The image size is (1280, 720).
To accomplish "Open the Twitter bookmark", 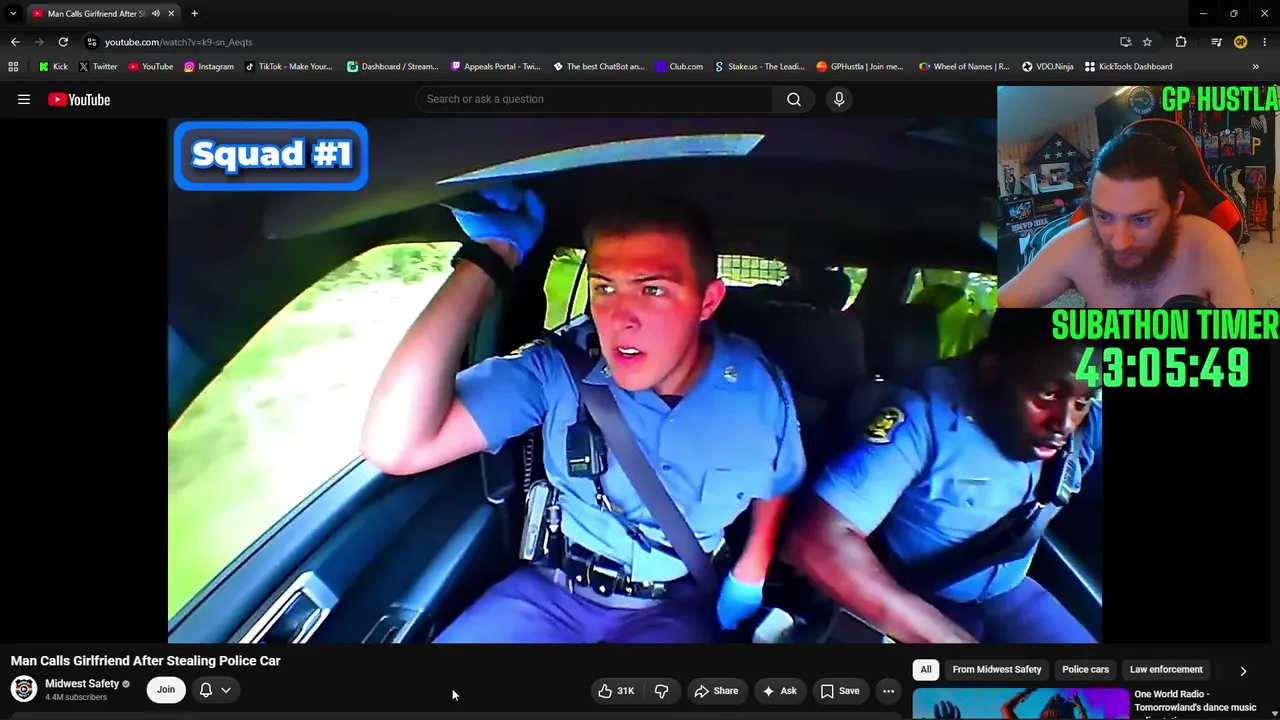I will (x=98, y=67).
